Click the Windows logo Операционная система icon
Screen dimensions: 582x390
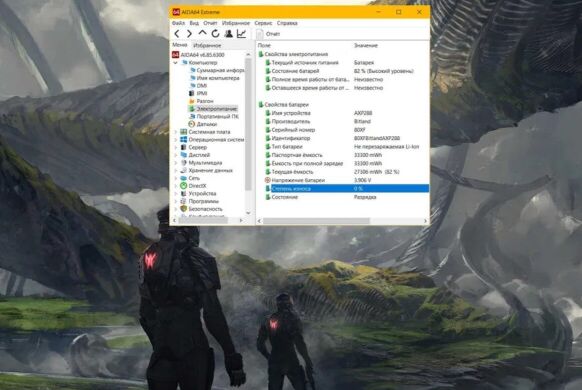[x=183, y=140]
